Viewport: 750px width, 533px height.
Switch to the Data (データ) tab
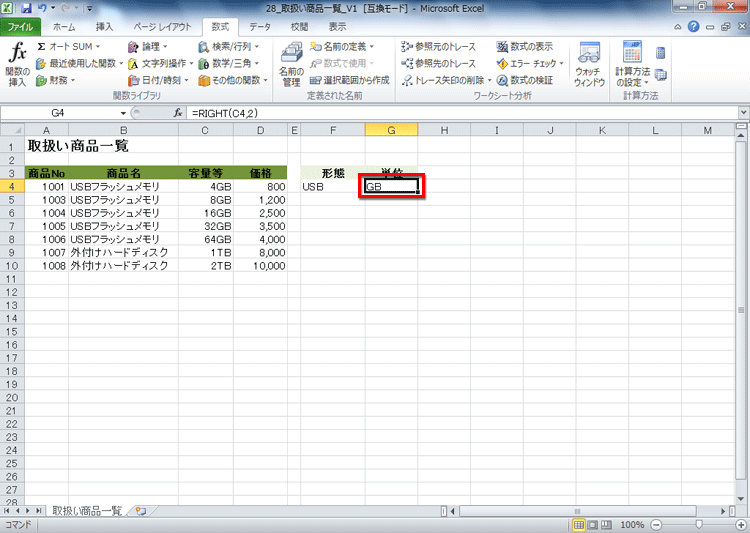click(x=260, y=27)
